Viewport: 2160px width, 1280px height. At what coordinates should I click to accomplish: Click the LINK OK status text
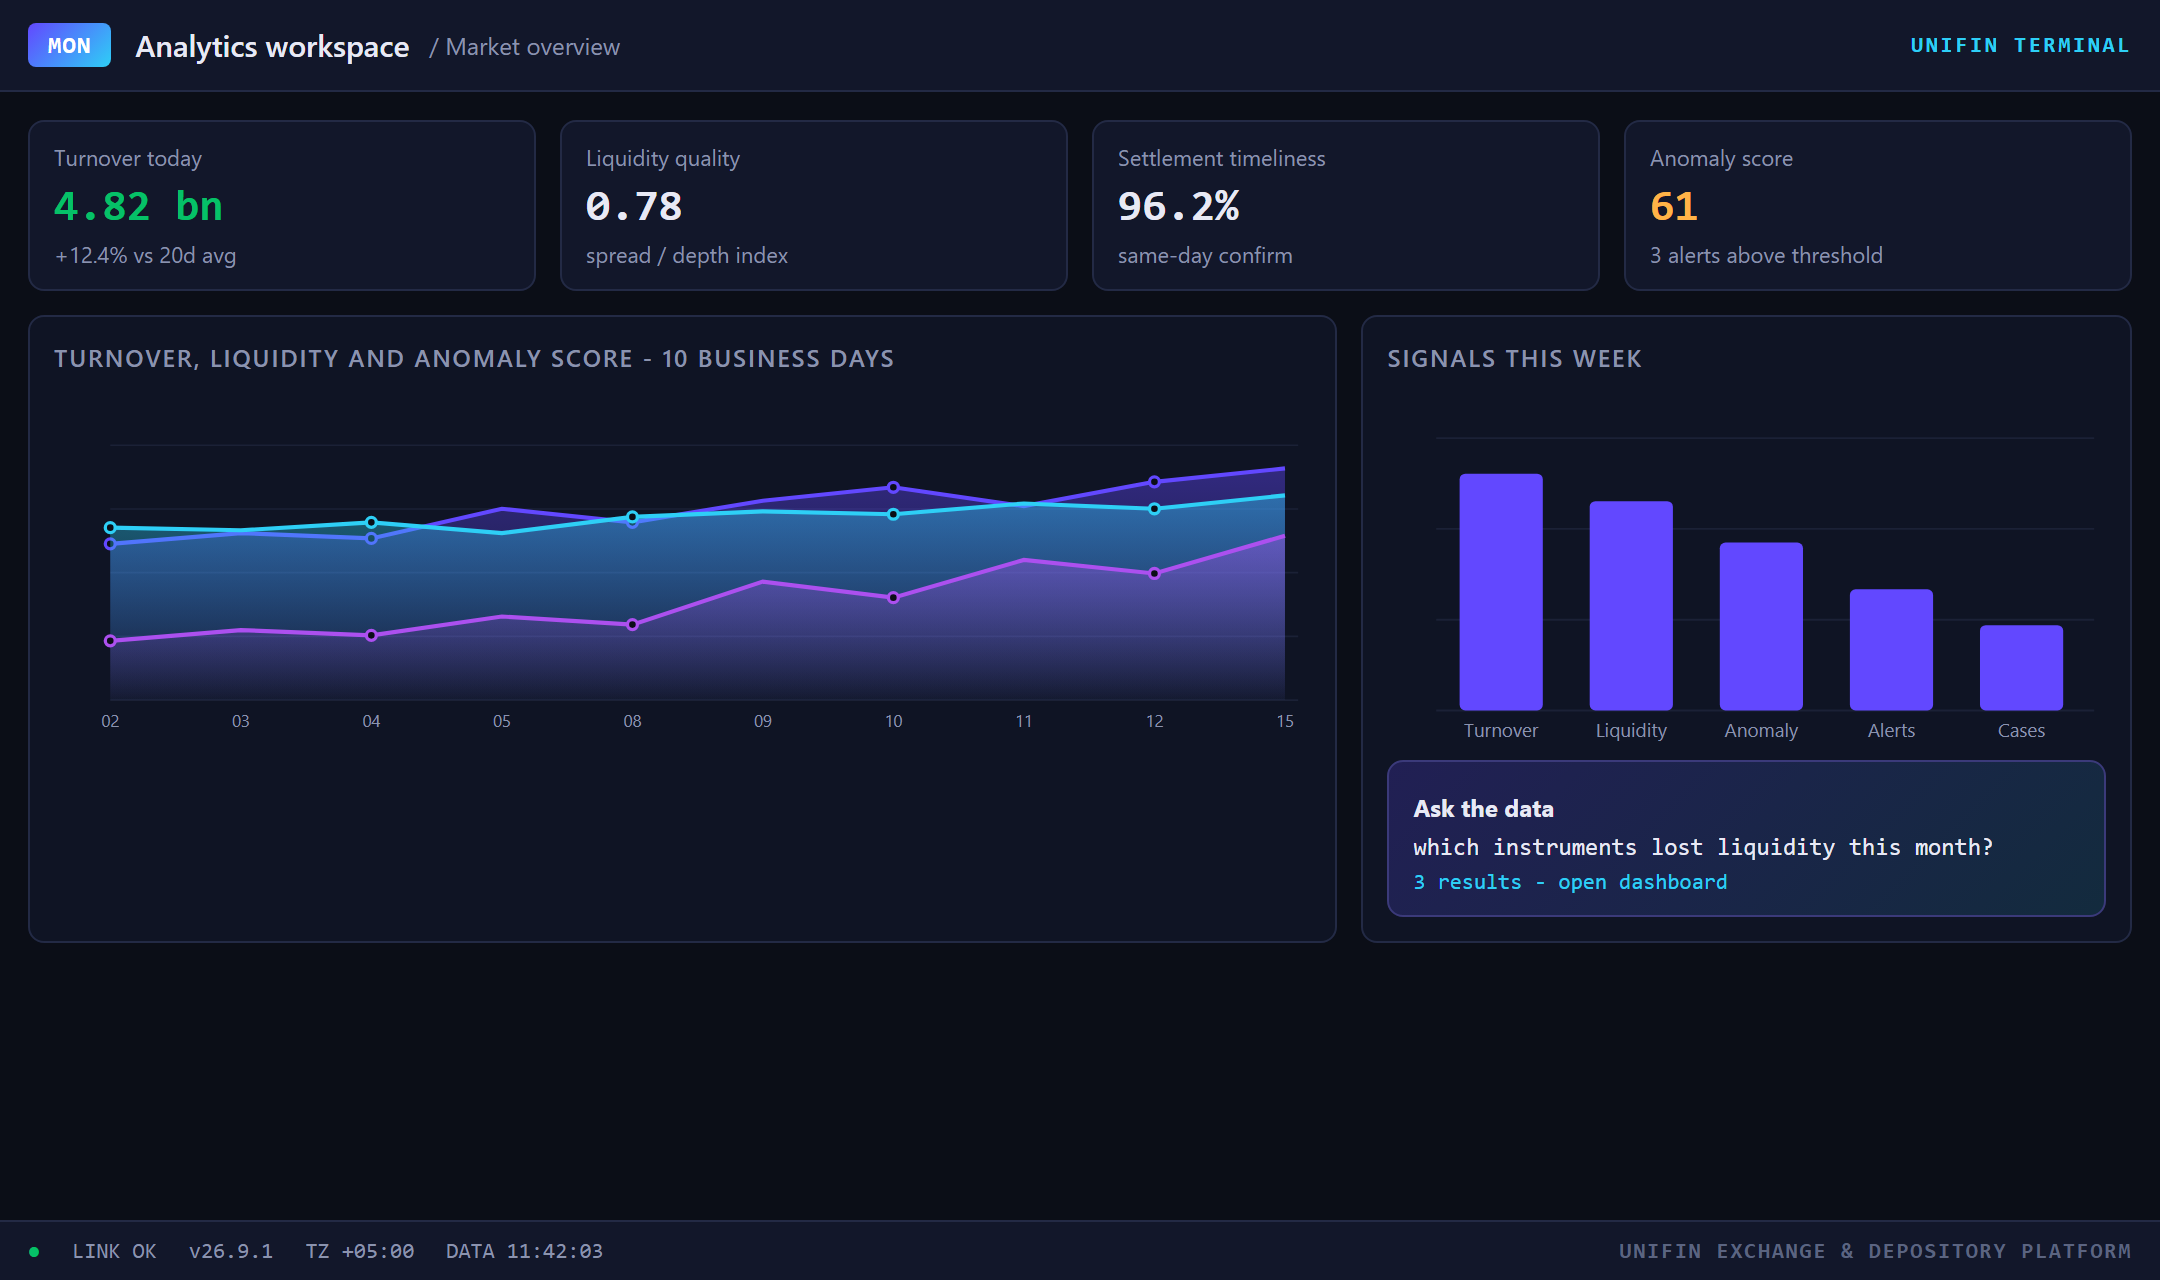114,1252
